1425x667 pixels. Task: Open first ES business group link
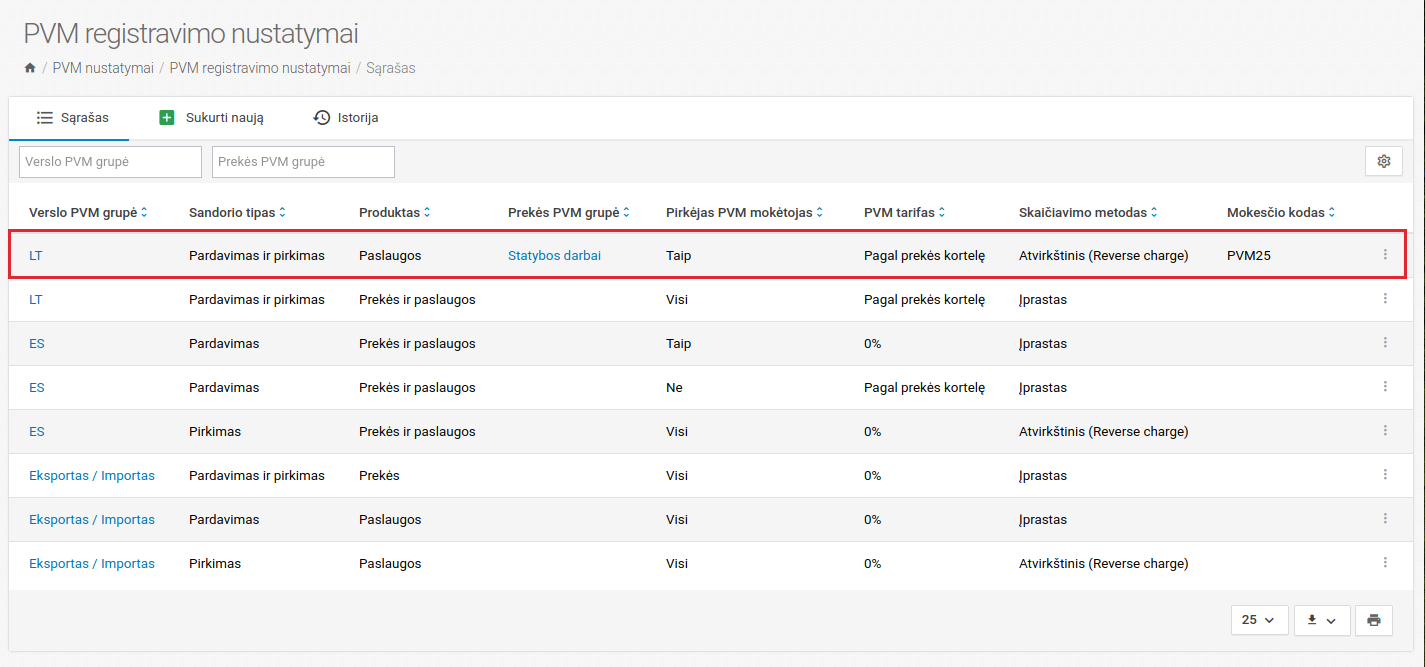point(37,343)
